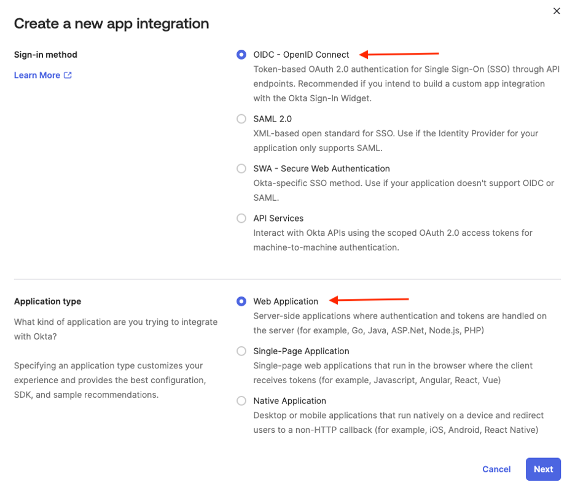Select the OIDC - OpenID Connect radio button
The width and height of the screenshot is (576, 486).
pyautogui.click(x=241, y=55)
